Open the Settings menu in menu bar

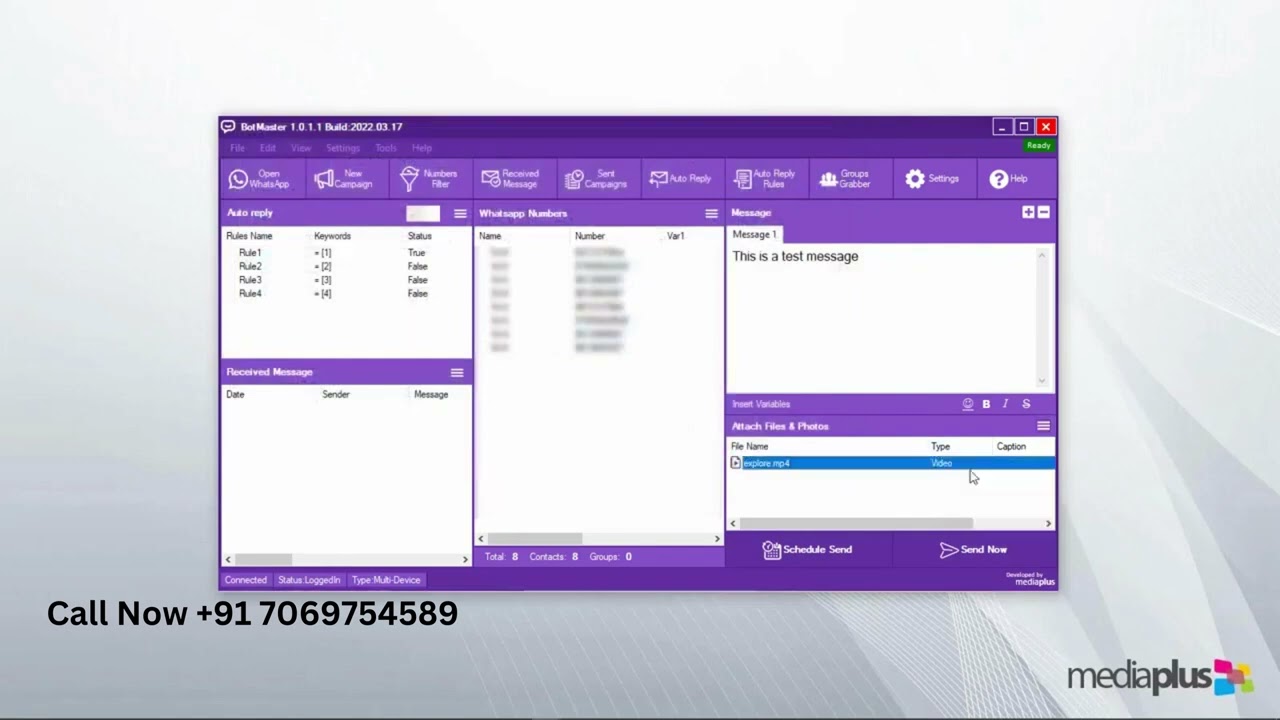click(343, 148)
